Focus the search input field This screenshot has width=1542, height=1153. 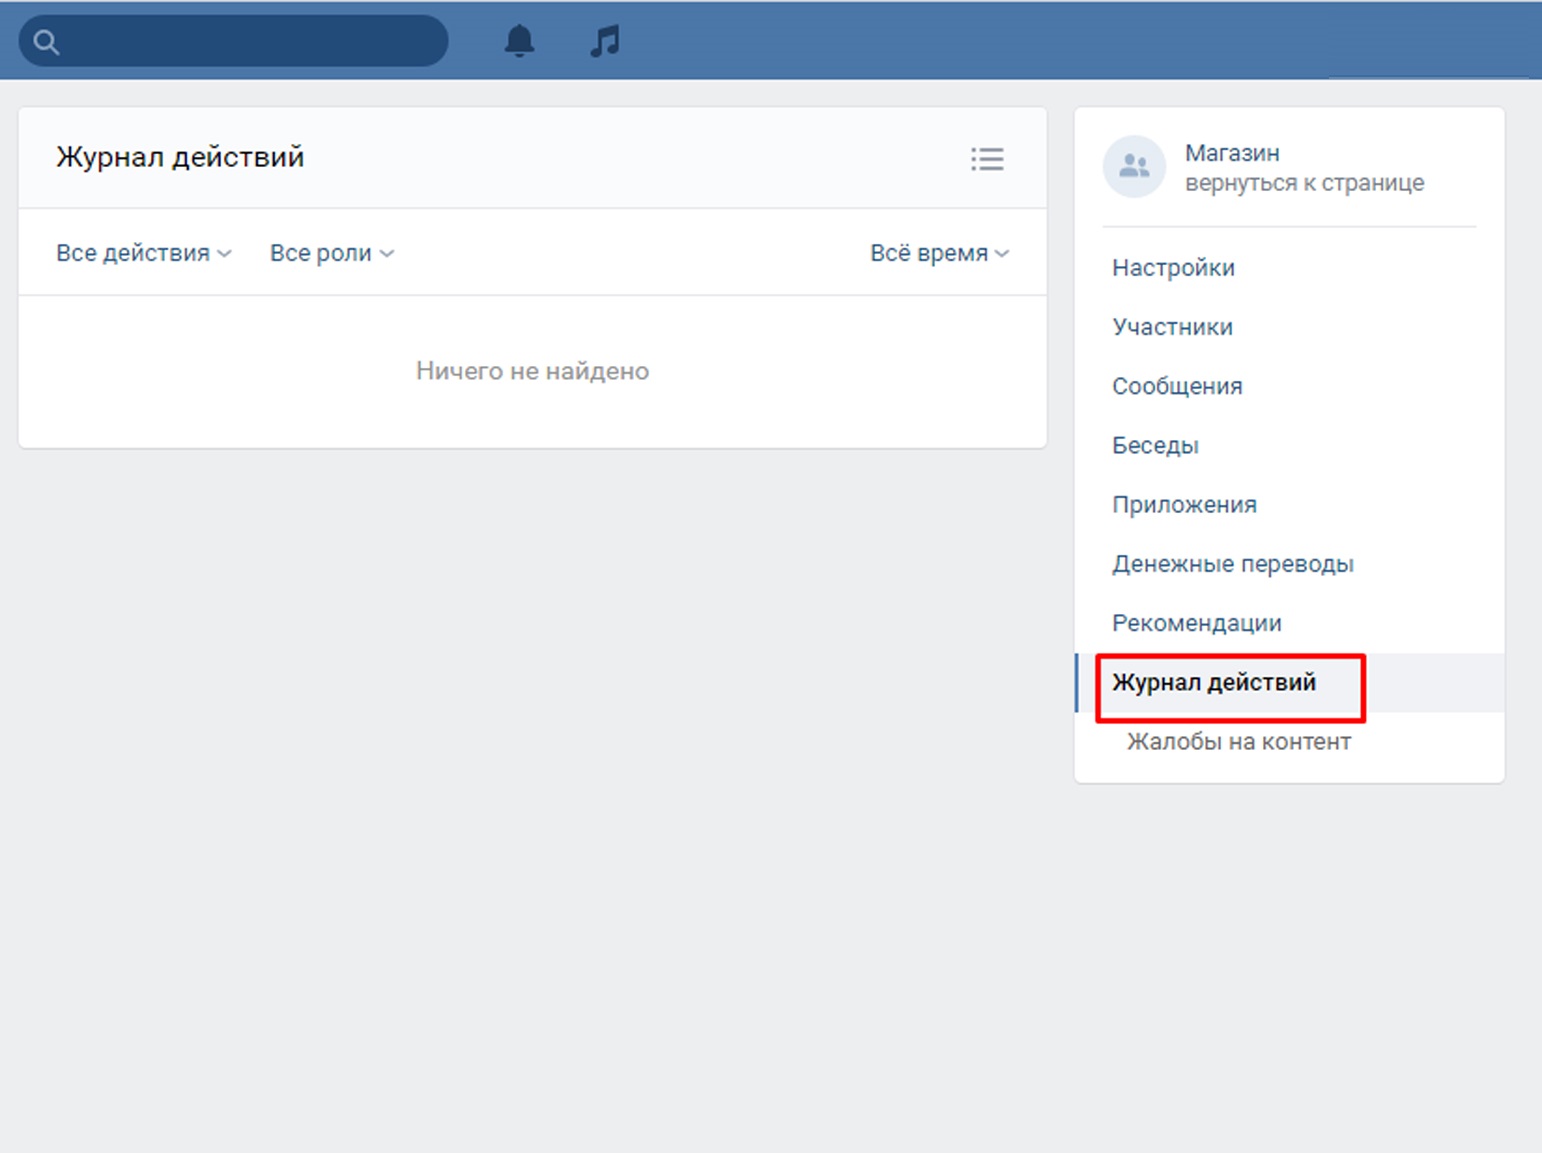[250, 42]
